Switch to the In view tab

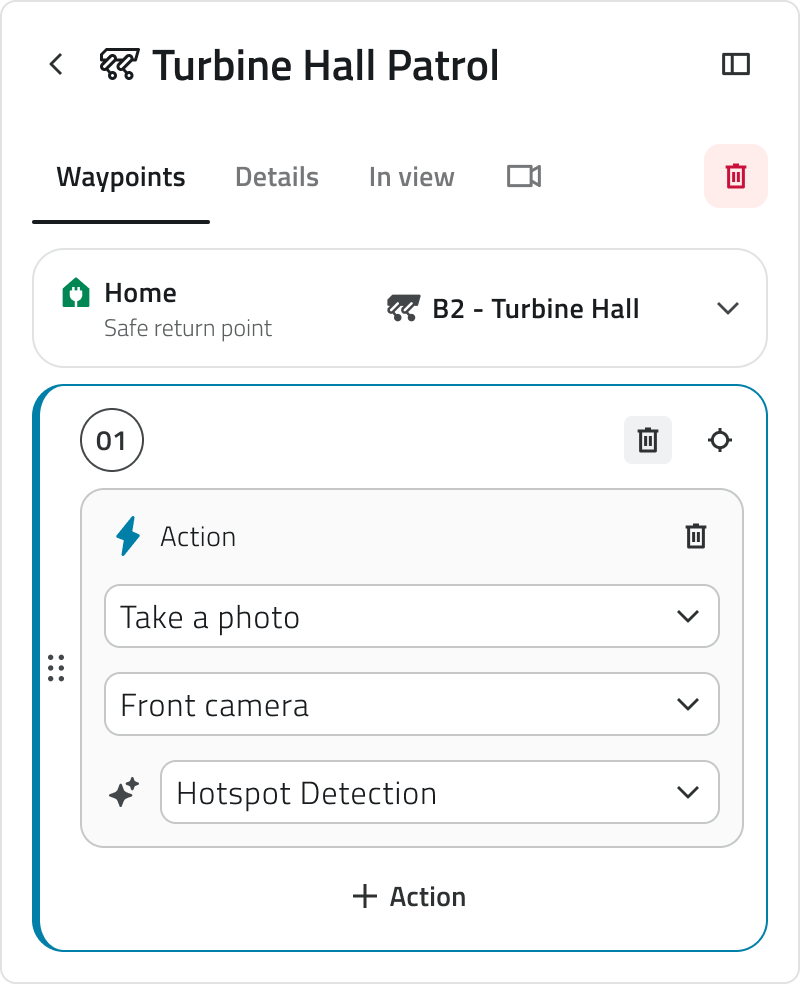412,177
